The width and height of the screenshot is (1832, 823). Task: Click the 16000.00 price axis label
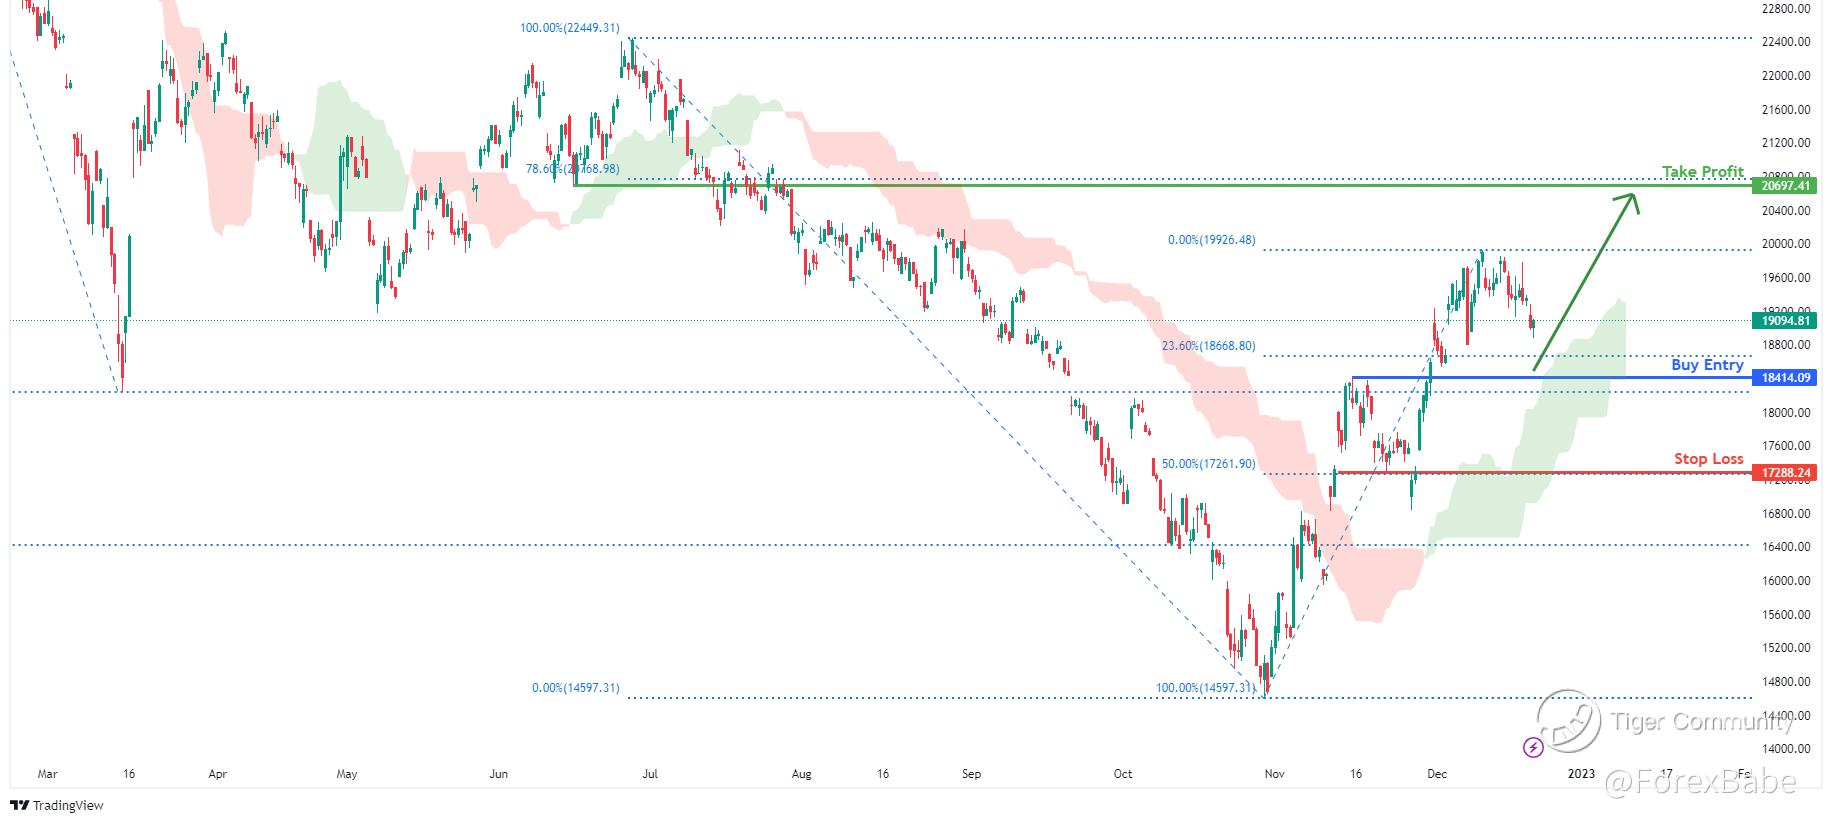pos(1786,581)
